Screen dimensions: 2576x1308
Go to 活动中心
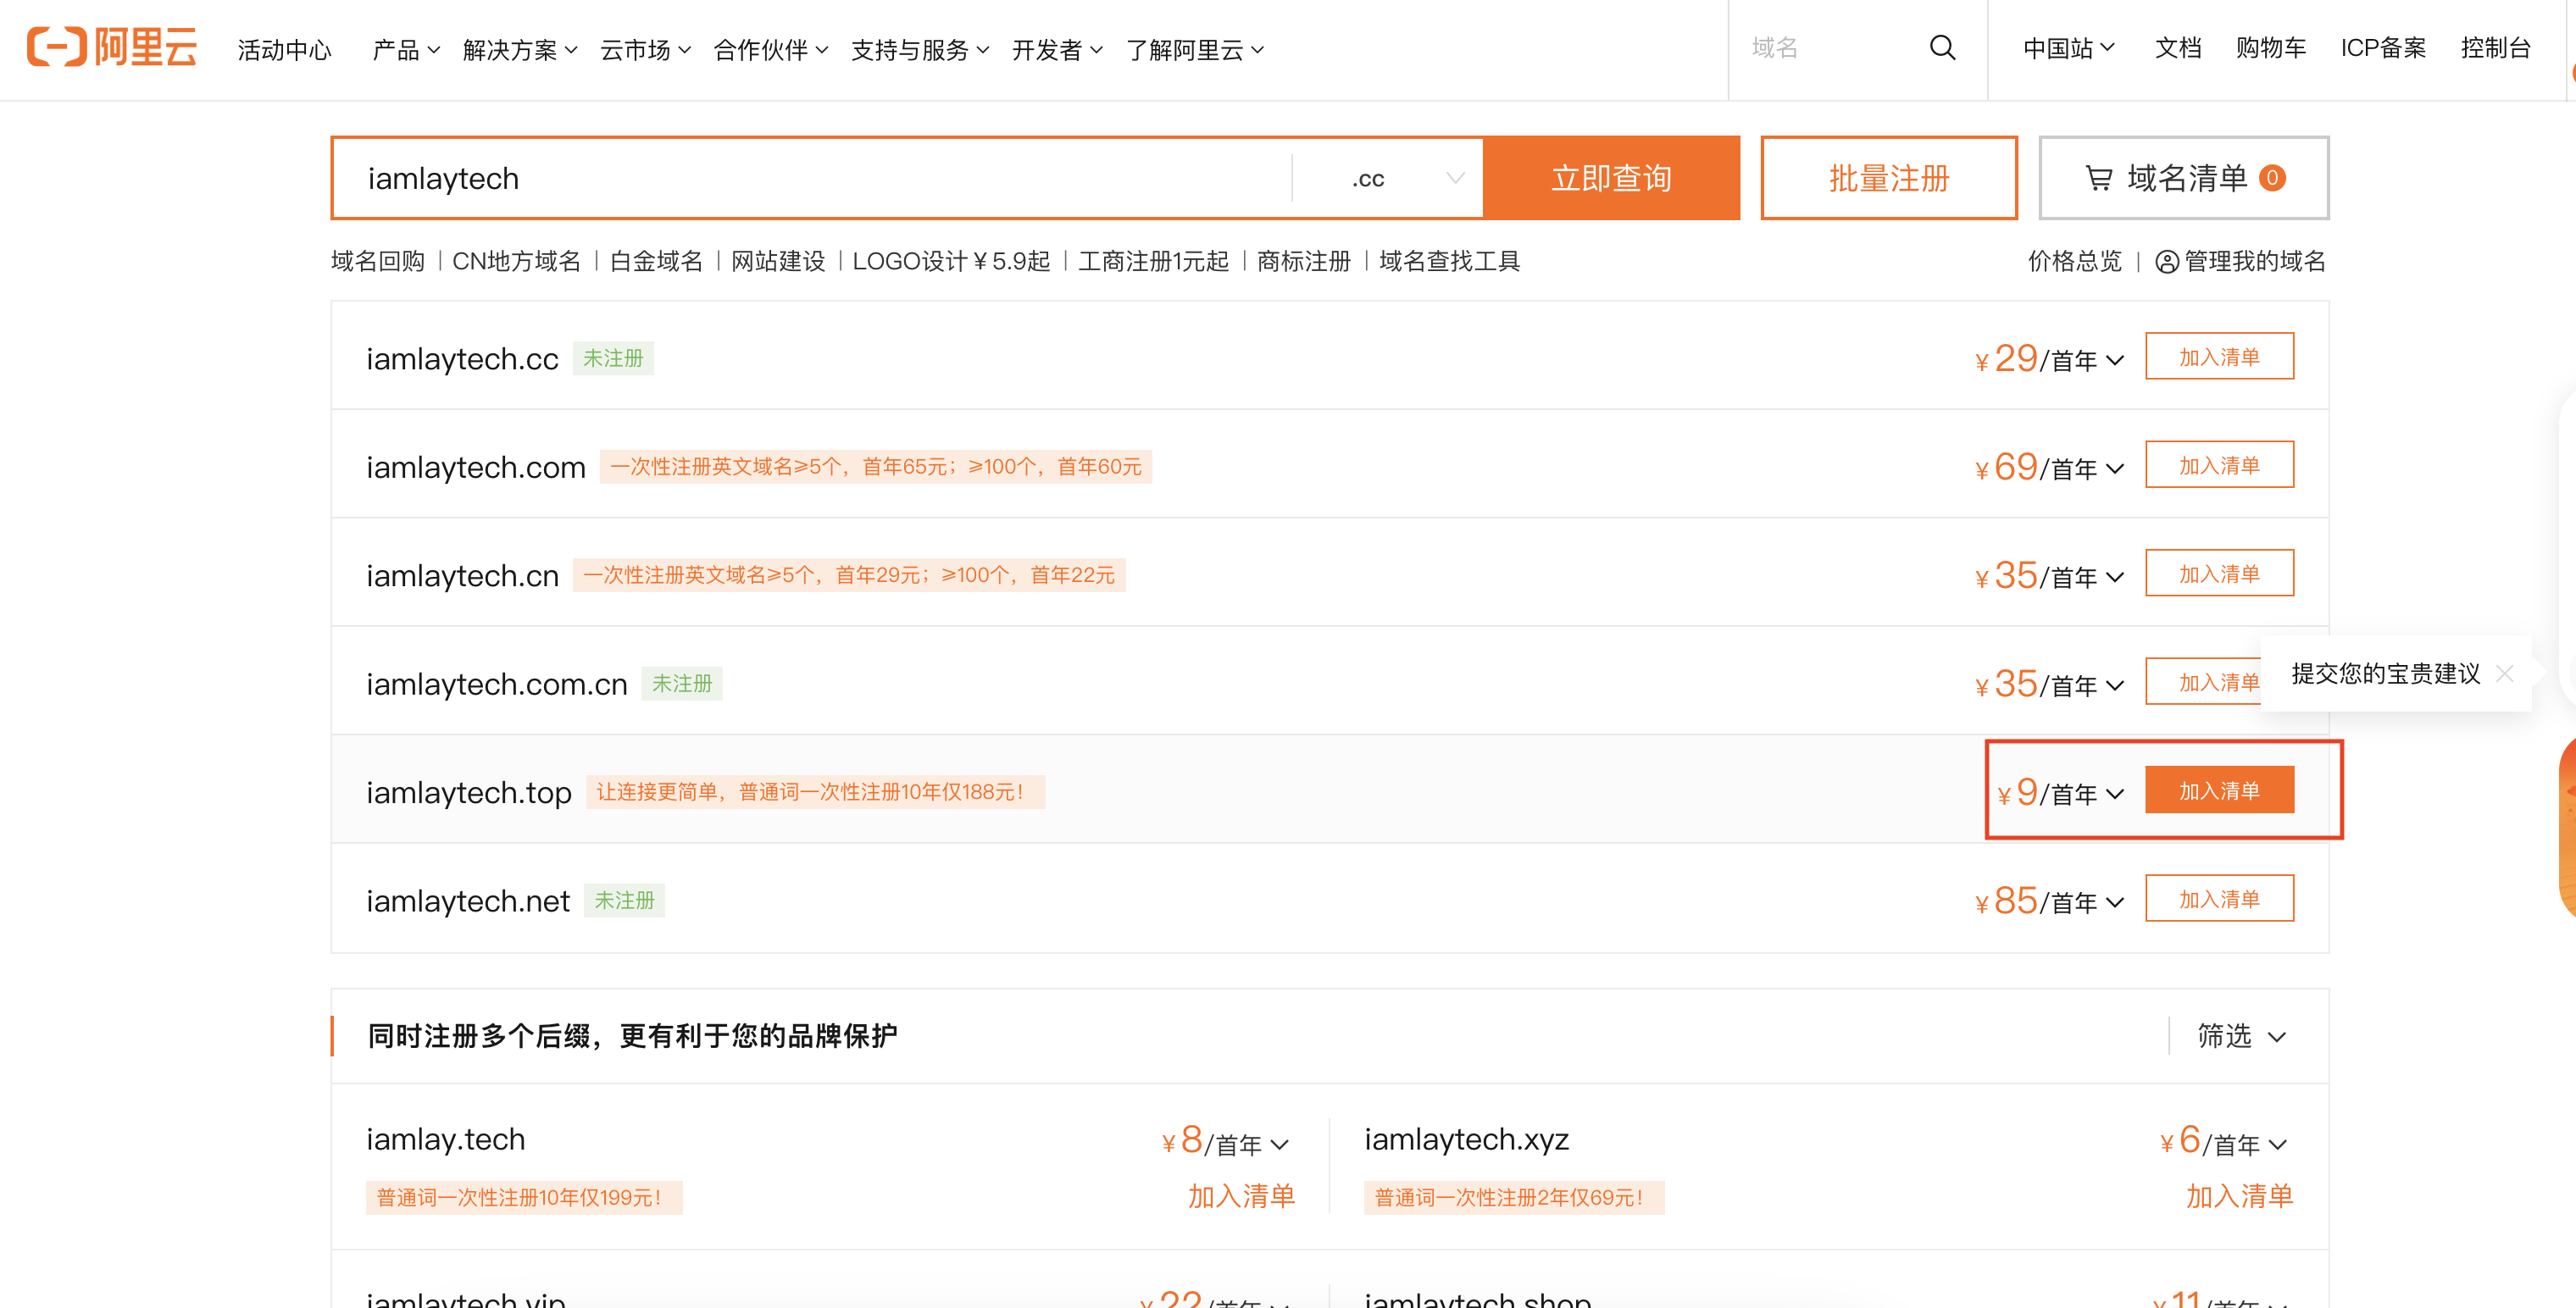tap(284, 49)
